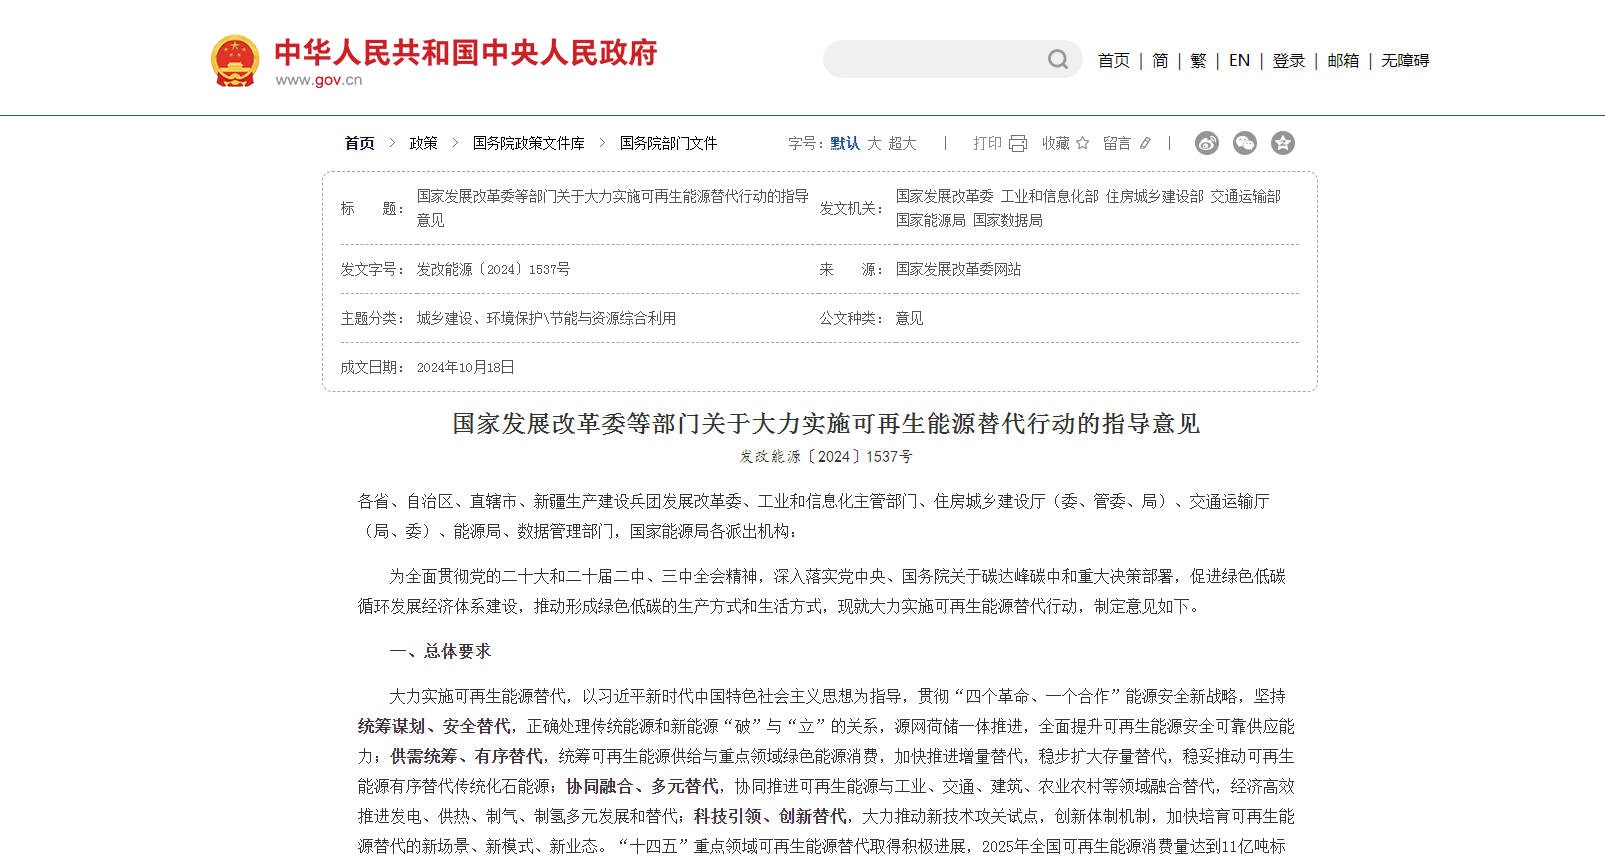Viewport: 1605px width, 864px height.
Task: Set font size to 默认
Action: coord(845,144)
